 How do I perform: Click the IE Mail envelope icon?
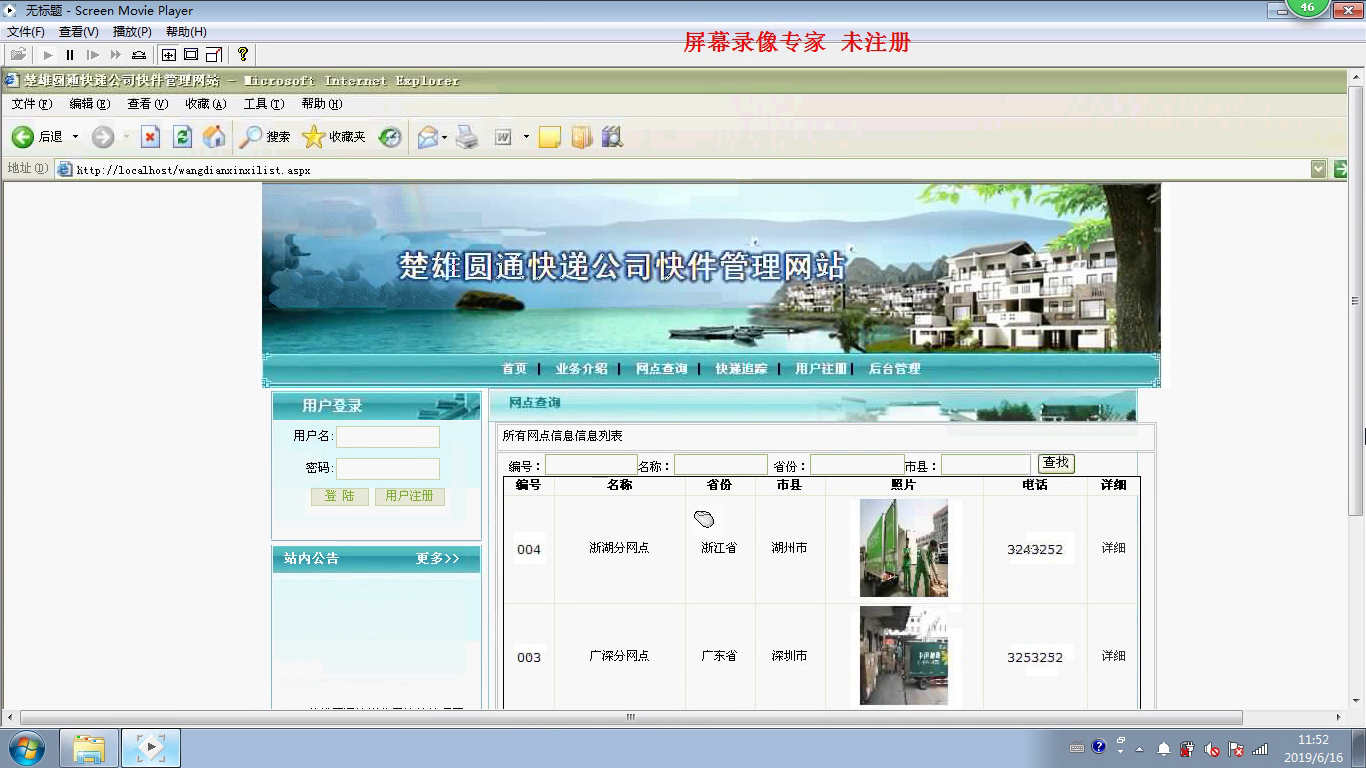click(428, 137)
